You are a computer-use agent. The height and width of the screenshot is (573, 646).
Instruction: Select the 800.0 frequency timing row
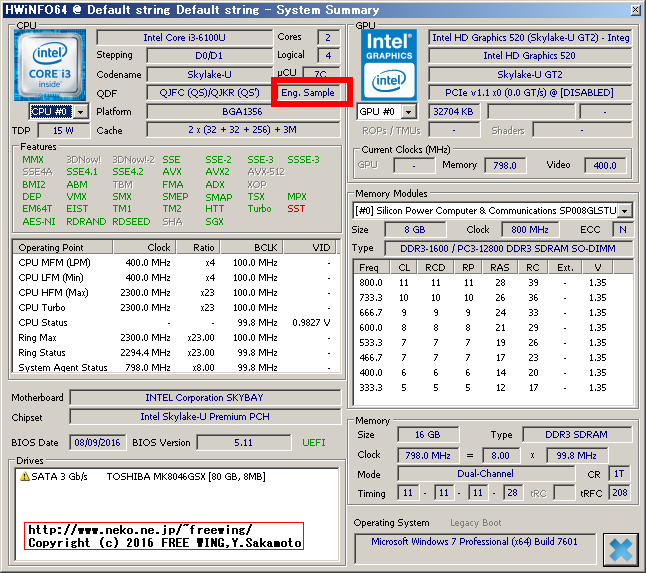click(x=493, y=283)
